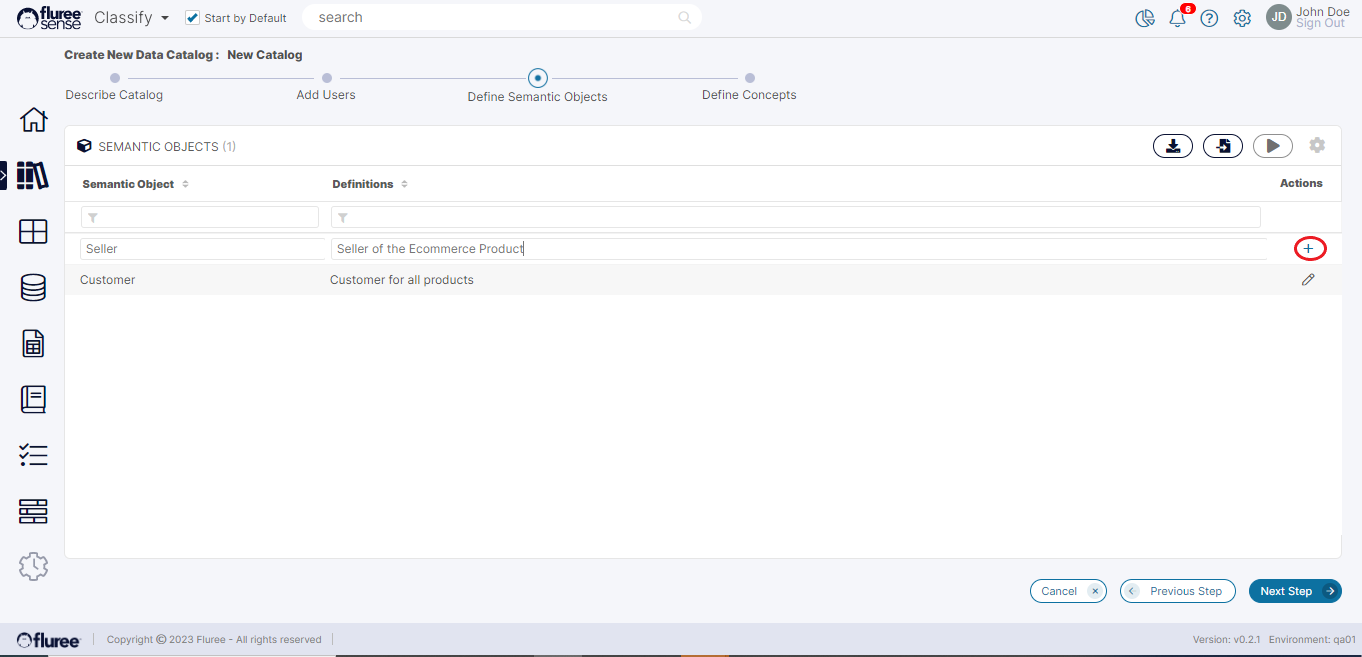Viewport: 1362px width, 657px height.
Task: Click the download semantic objects icon
Action: pyautogui.click(x=1173, y=146)
